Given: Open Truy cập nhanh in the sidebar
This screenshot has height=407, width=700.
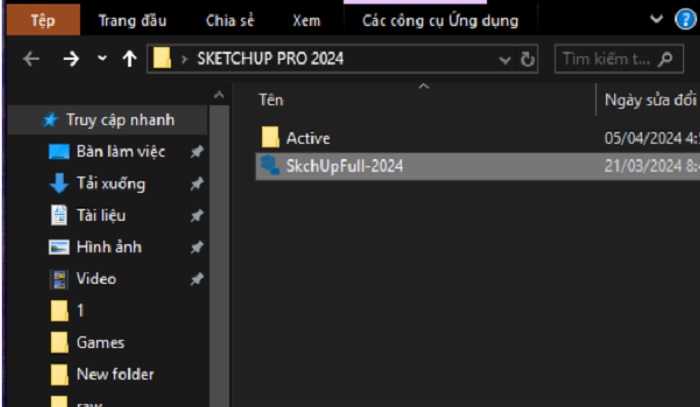Looking at the screenshot, I should pyautogui.click(x=119, y=120).
